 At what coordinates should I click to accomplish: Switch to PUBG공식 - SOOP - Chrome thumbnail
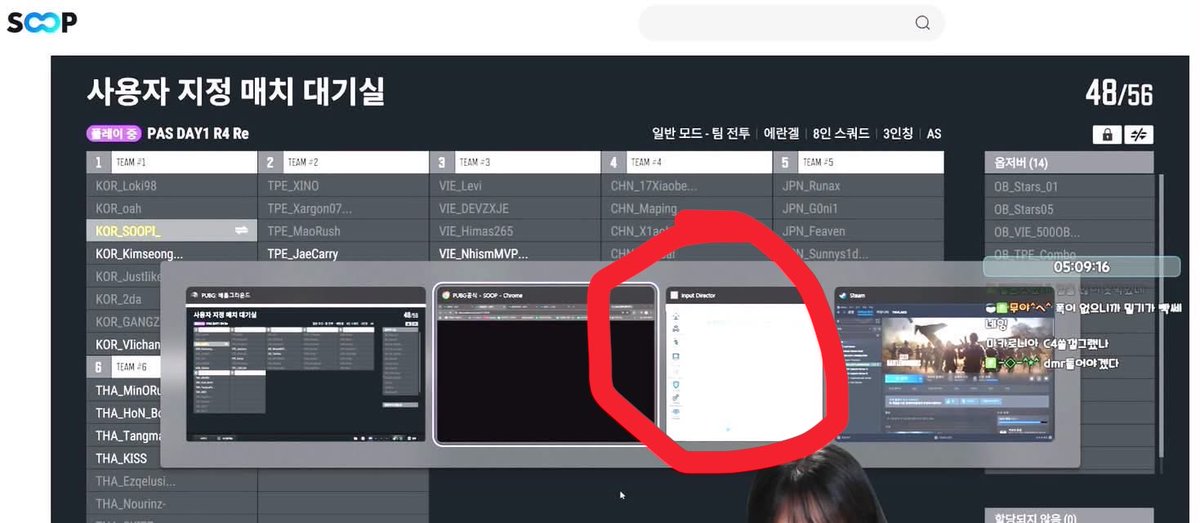point(546,366)
